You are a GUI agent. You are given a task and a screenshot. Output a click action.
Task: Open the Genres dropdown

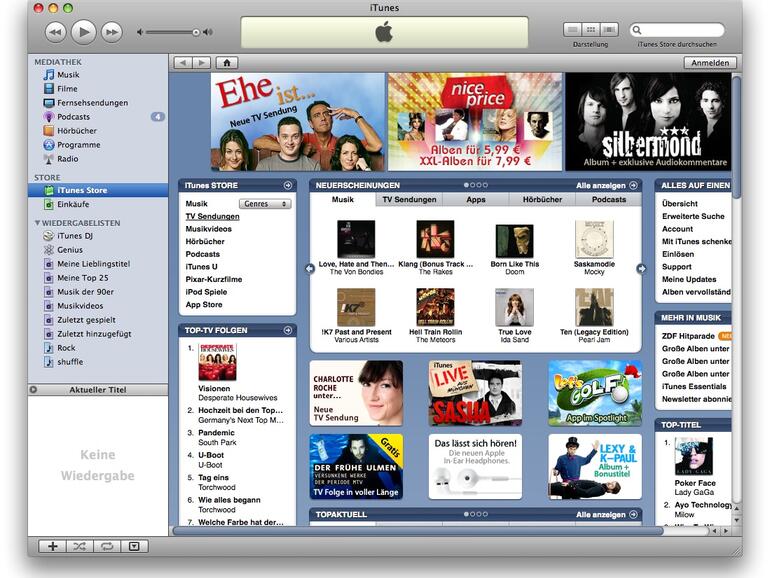[265, 204]
